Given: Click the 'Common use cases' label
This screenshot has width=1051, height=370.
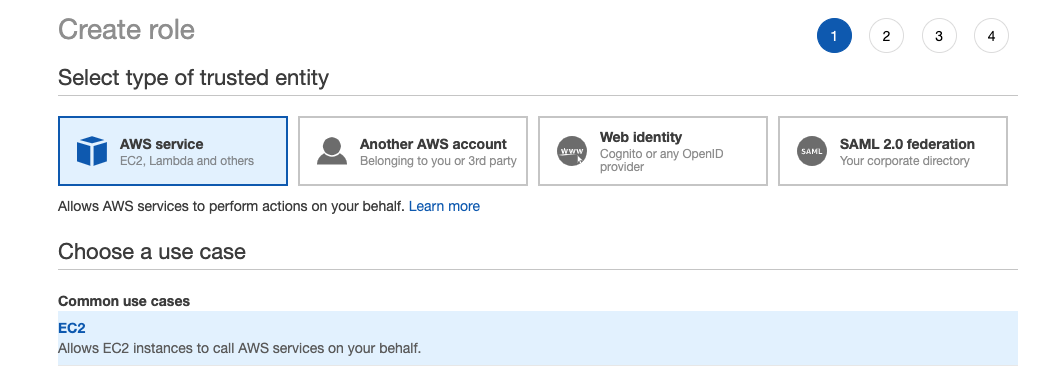Looking at the screenshot, I should [x=124, y=302].
